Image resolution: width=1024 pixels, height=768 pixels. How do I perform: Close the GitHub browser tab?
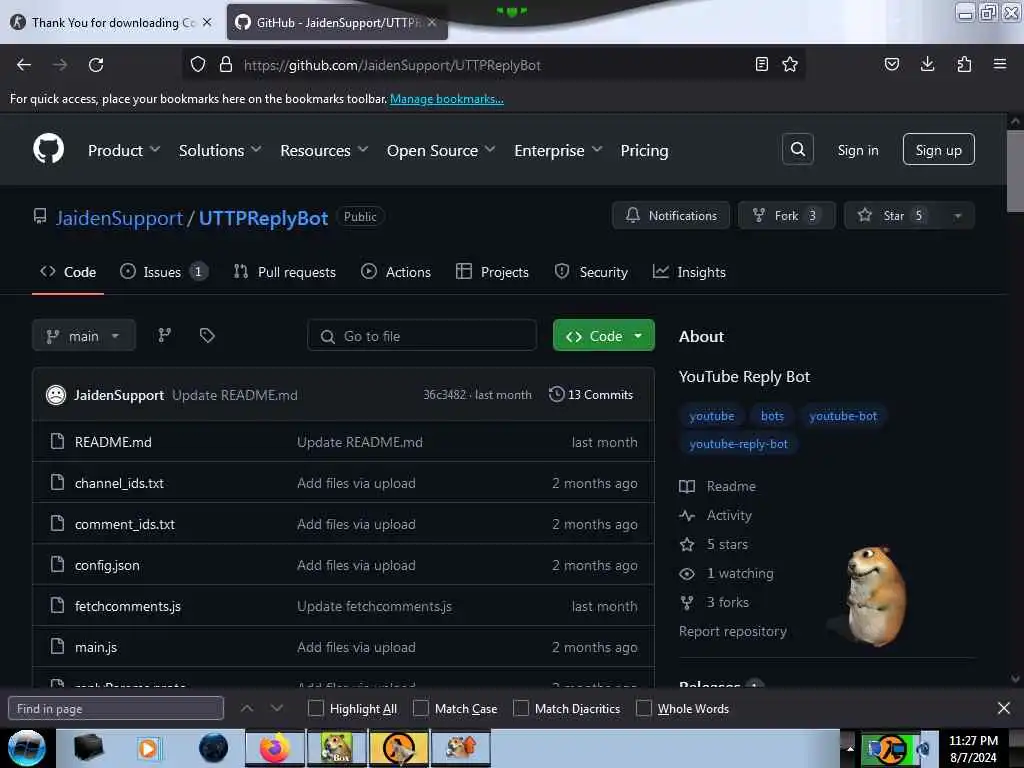point(432,22)
